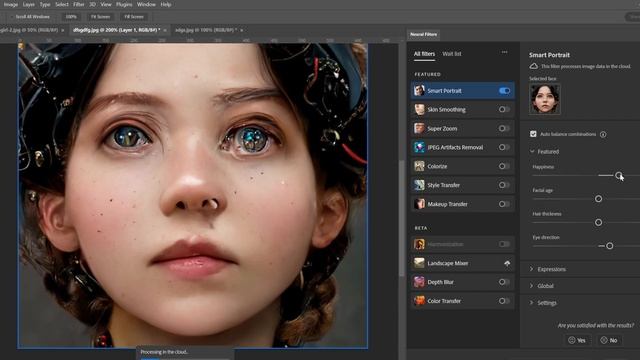Collapse the Featured section

(x=532, y=151)
